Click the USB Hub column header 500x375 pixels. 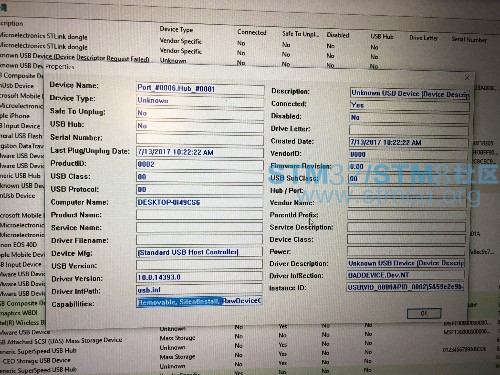382,37
